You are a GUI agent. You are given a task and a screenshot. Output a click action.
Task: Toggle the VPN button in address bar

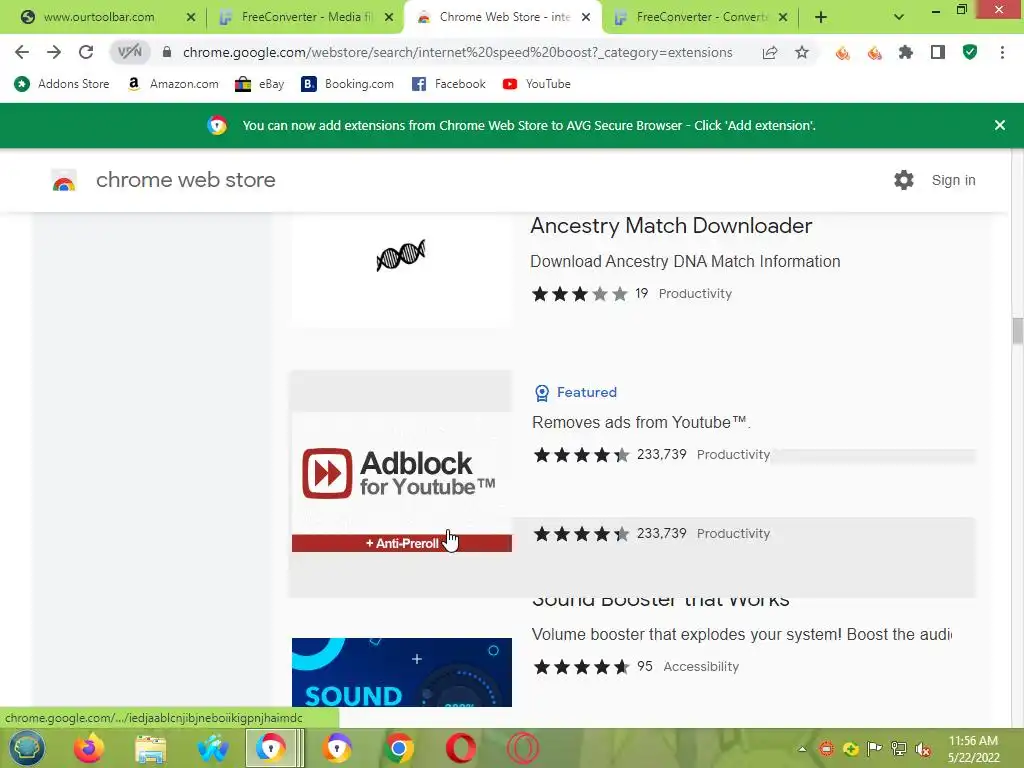click(129, 52)
